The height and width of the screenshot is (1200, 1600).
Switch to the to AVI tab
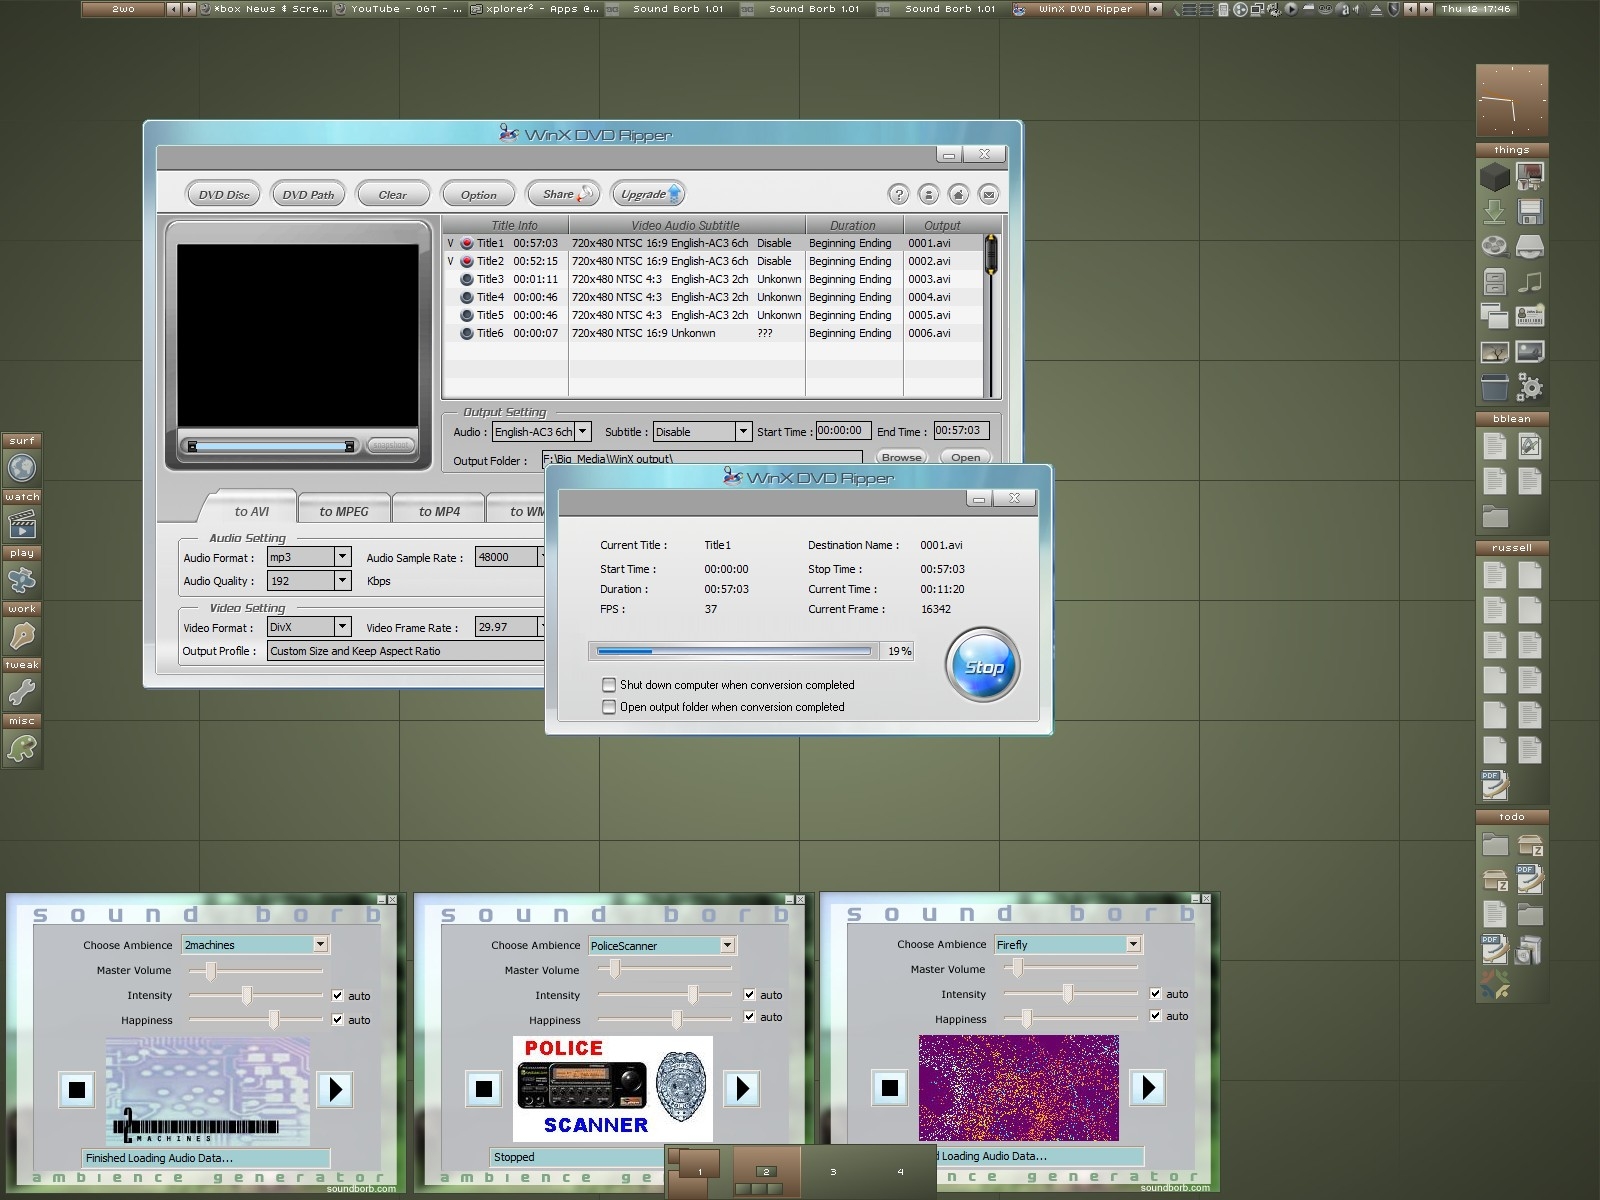(251, 511)
